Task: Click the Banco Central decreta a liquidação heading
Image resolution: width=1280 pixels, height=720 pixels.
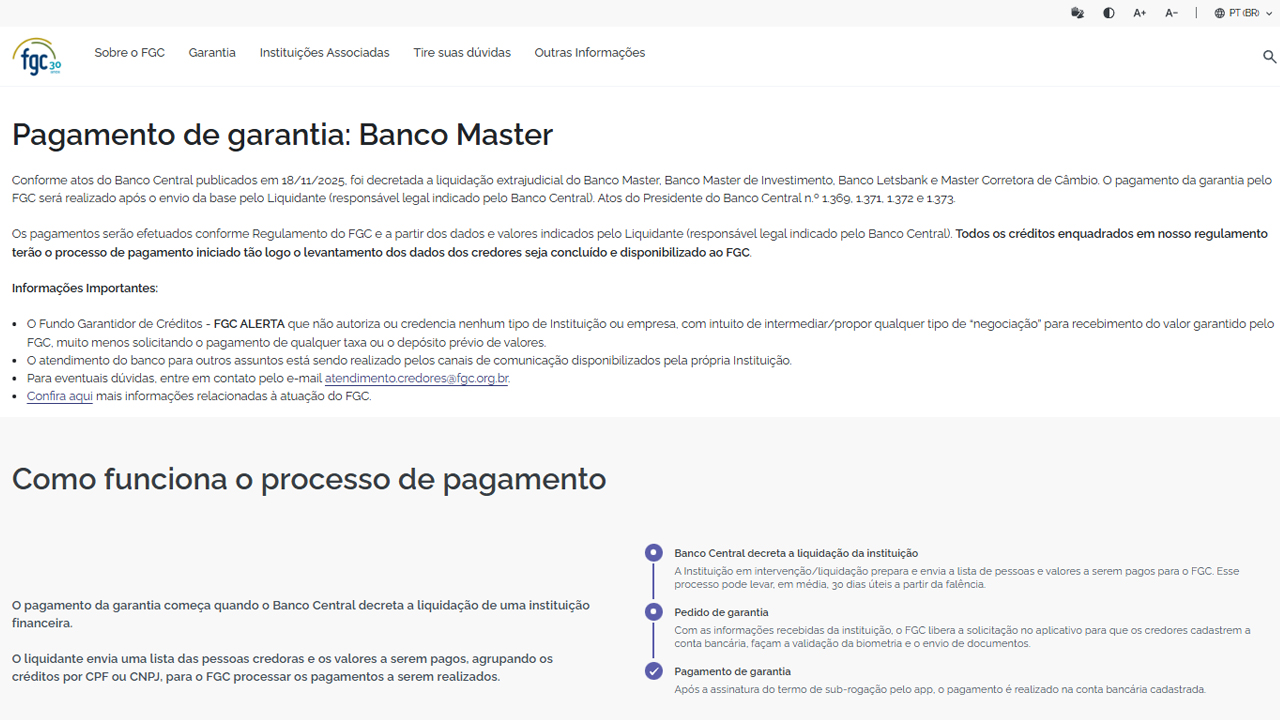Action: pyautogui.click(x=796, y=553)
